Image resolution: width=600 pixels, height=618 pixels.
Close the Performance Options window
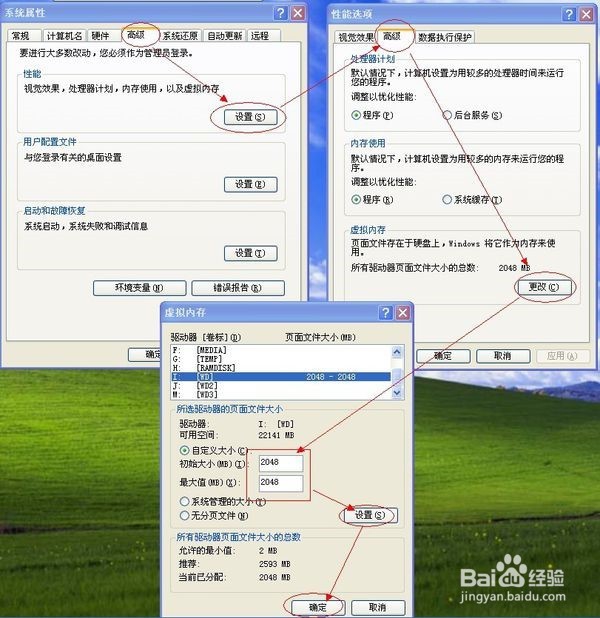click(x=586, y=15)
